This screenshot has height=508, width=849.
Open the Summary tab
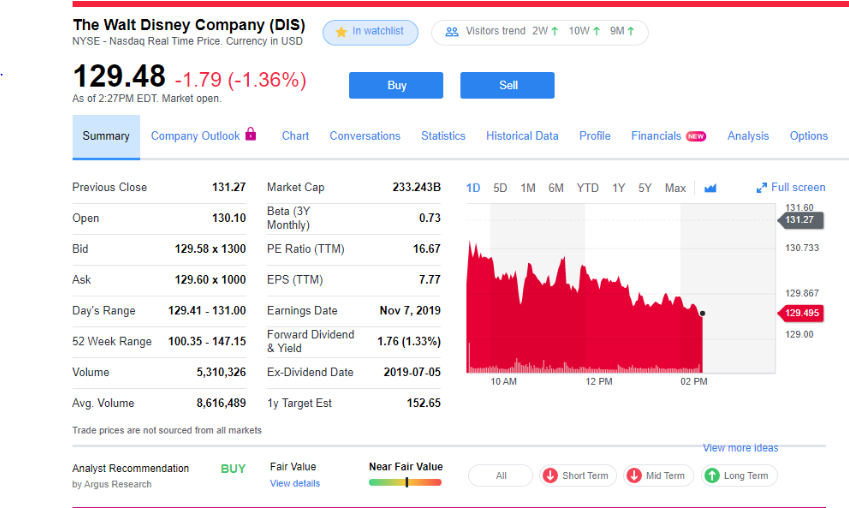click(x=106, y=136)
